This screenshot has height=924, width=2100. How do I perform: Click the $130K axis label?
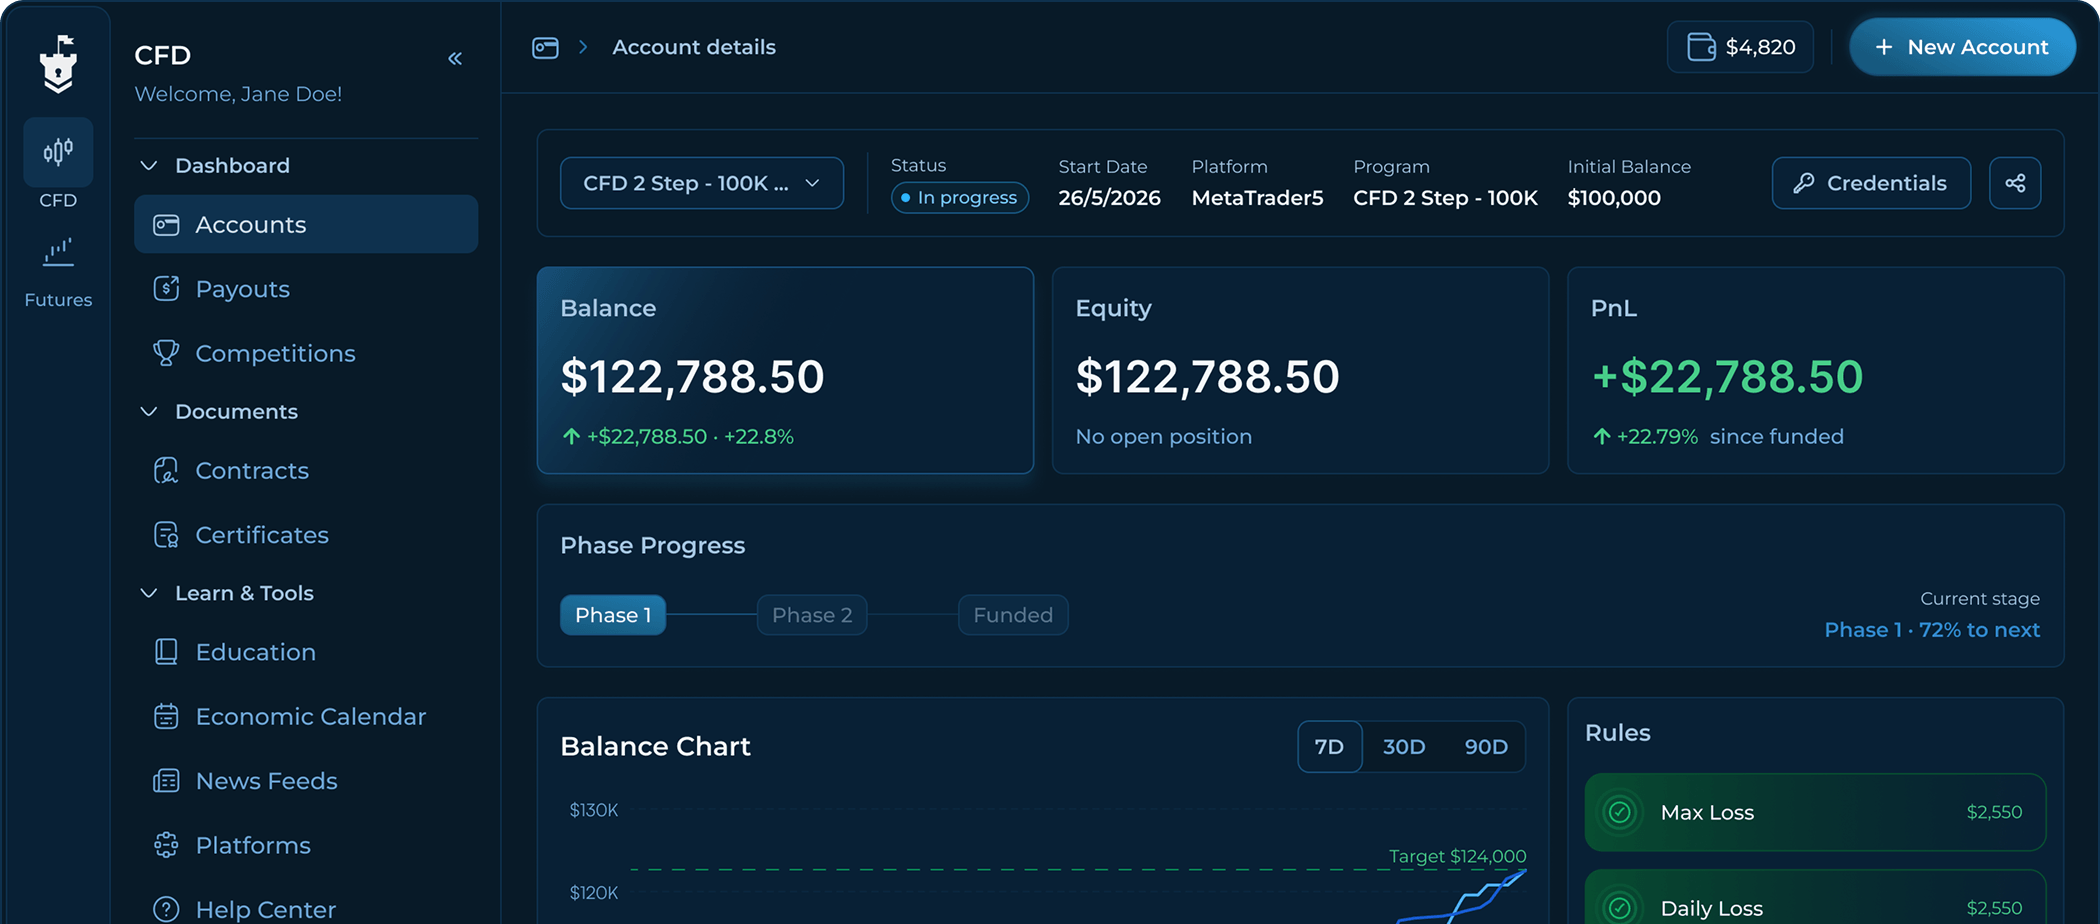tap(594, 810)
